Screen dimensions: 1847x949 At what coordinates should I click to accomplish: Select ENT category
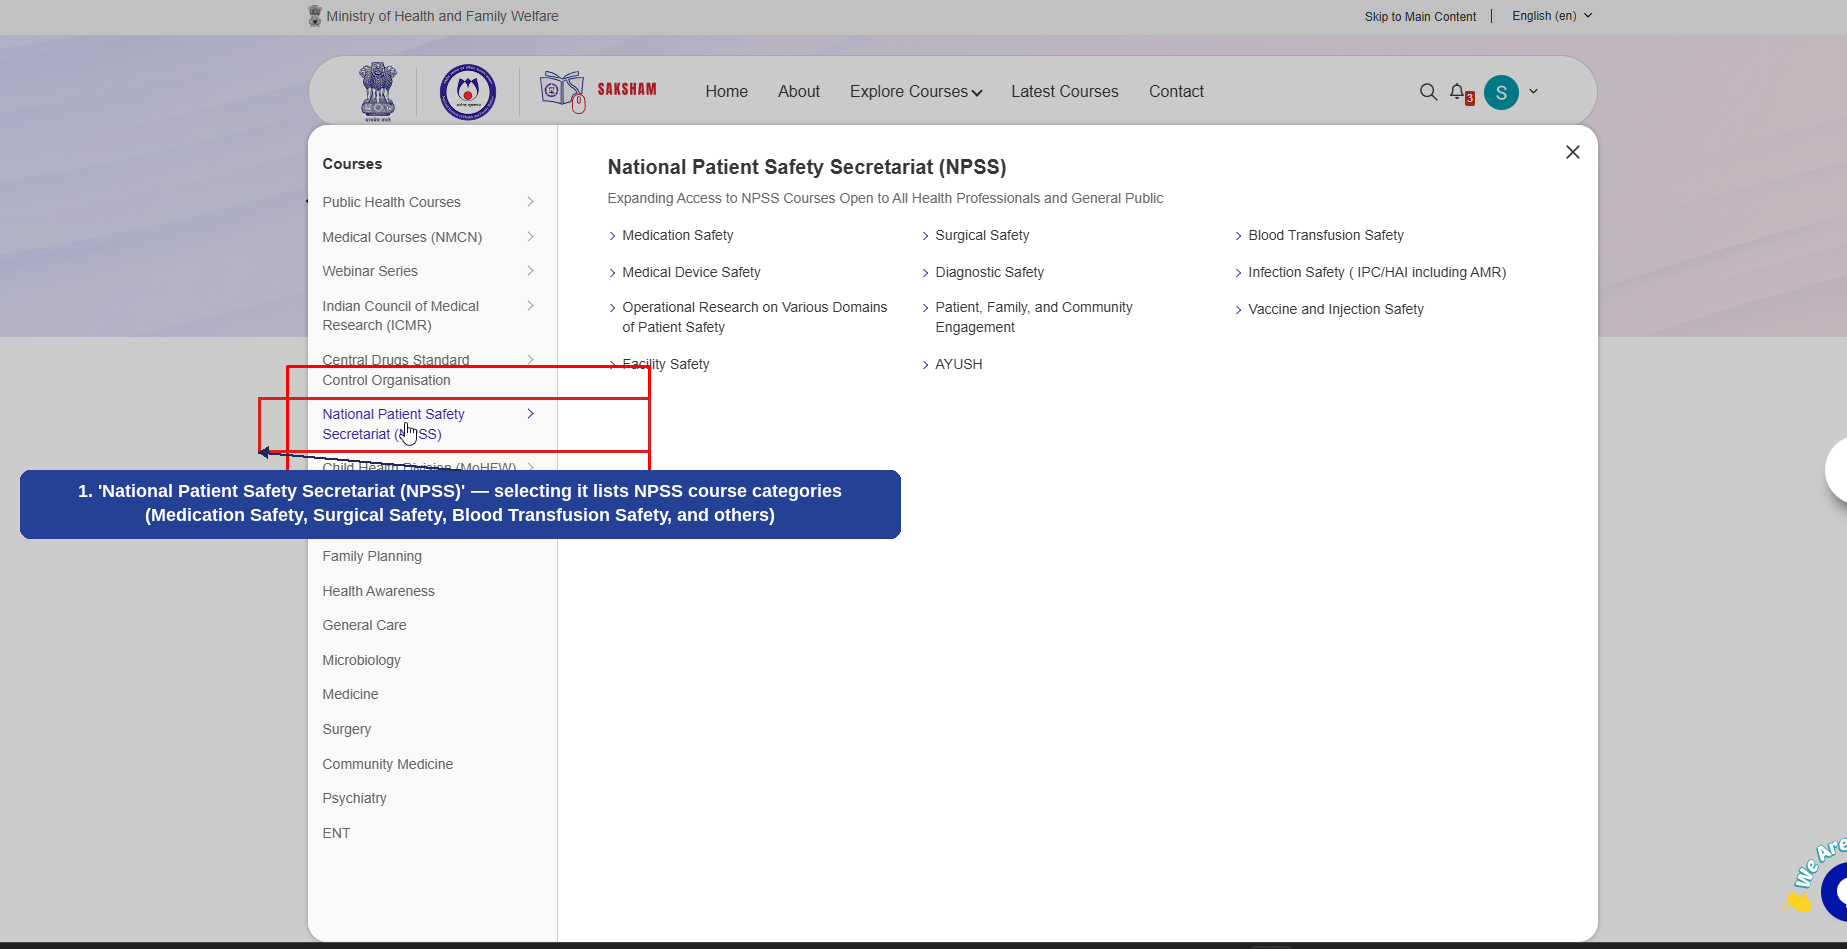pos(336,833)
